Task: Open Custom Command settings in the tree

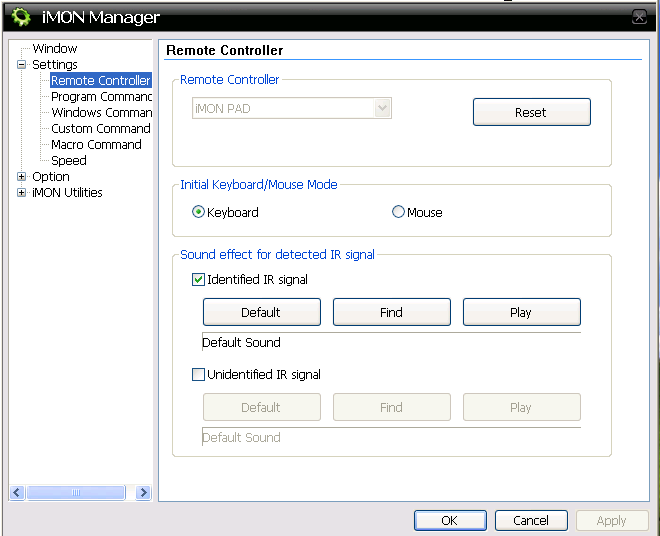Action: tap(101, 128)
